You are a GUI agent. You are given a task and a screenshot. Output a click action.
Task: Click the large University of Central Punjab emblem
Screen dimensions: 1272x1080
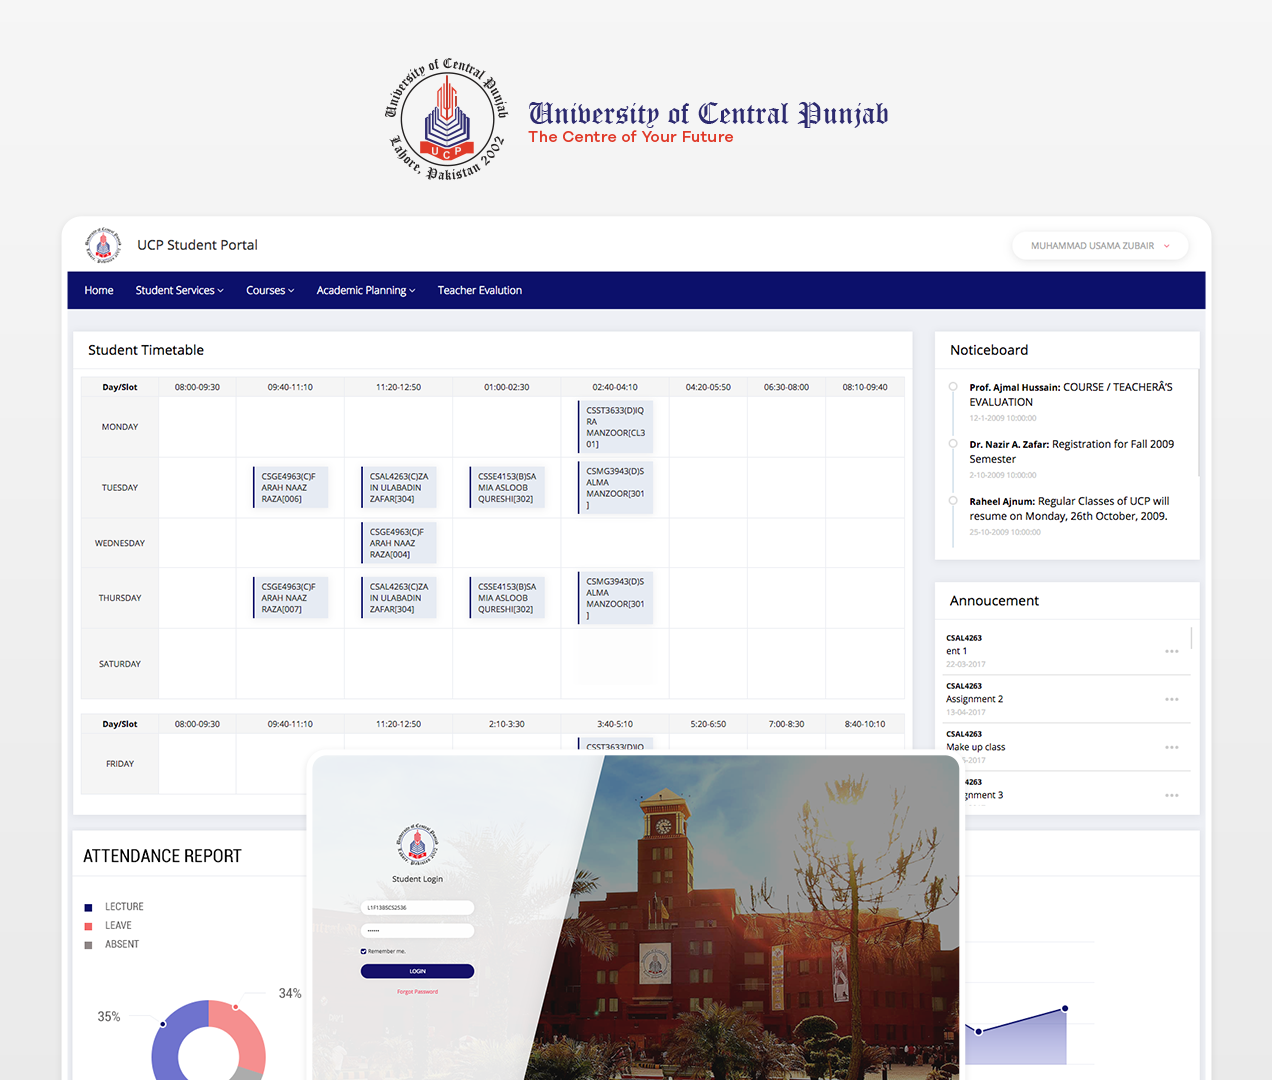click(447, 119)
